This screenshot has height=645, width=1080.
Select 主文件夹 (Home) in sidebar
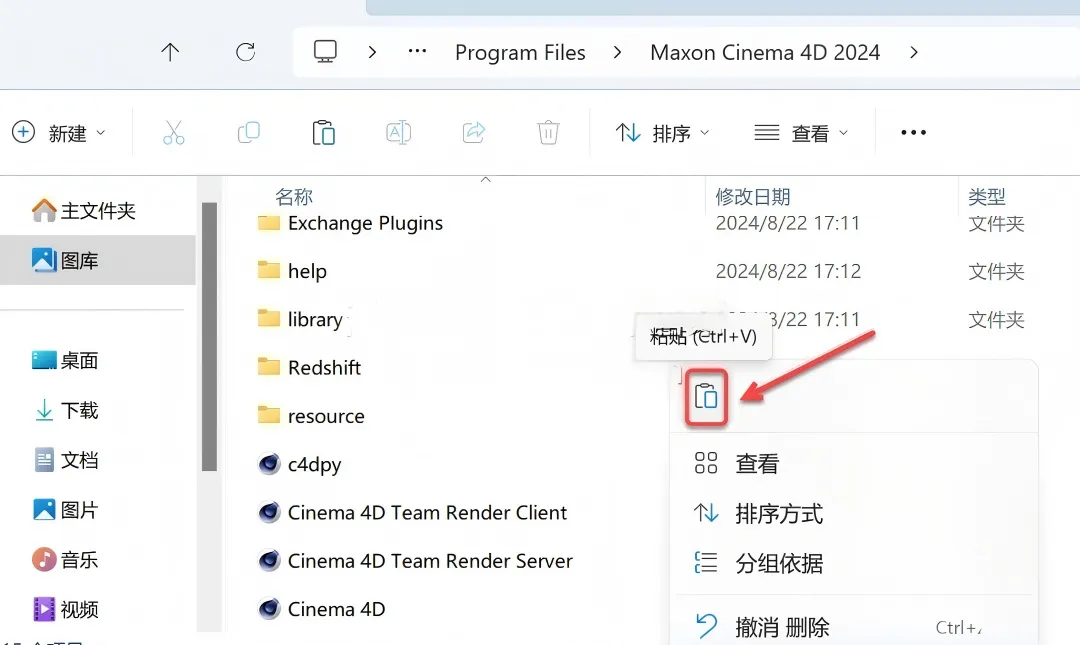98,211
